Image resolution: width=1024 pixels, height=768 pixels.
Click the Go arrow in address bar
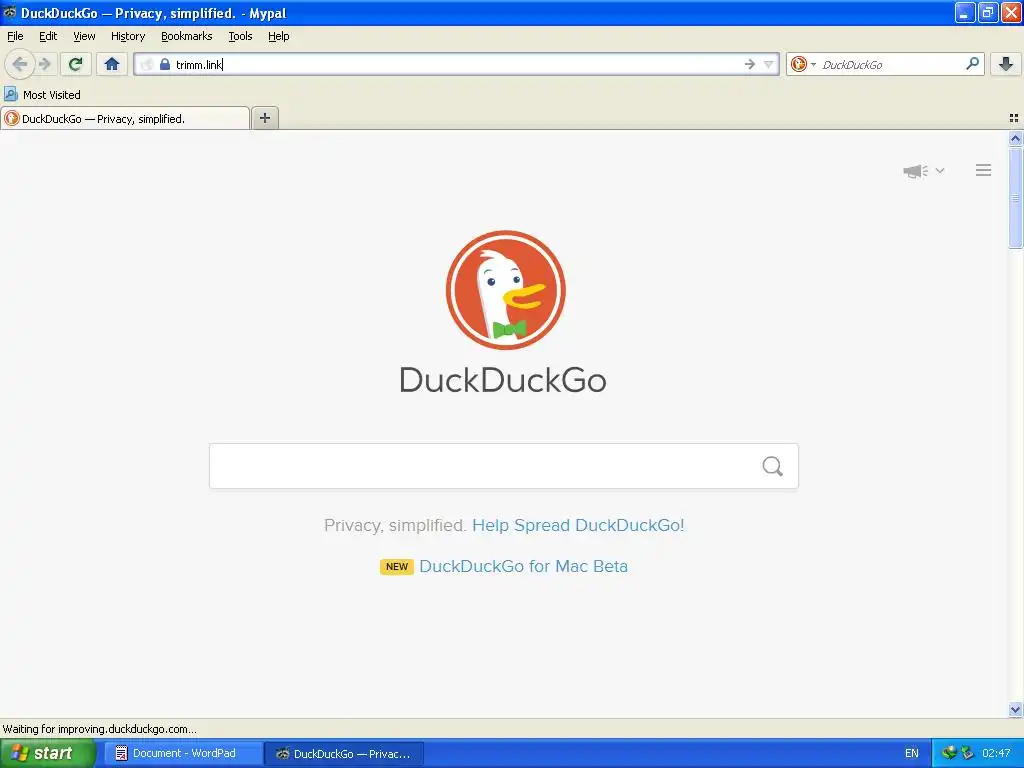750,64
